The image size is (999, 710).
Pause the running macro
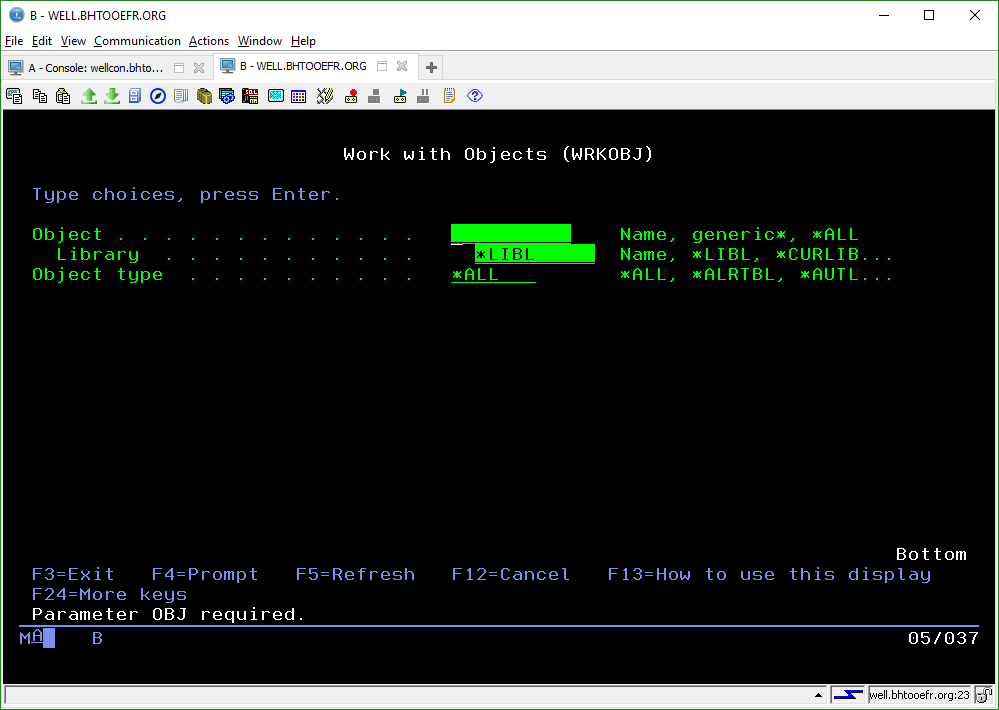pyautogui.click(x=422, y=95)
